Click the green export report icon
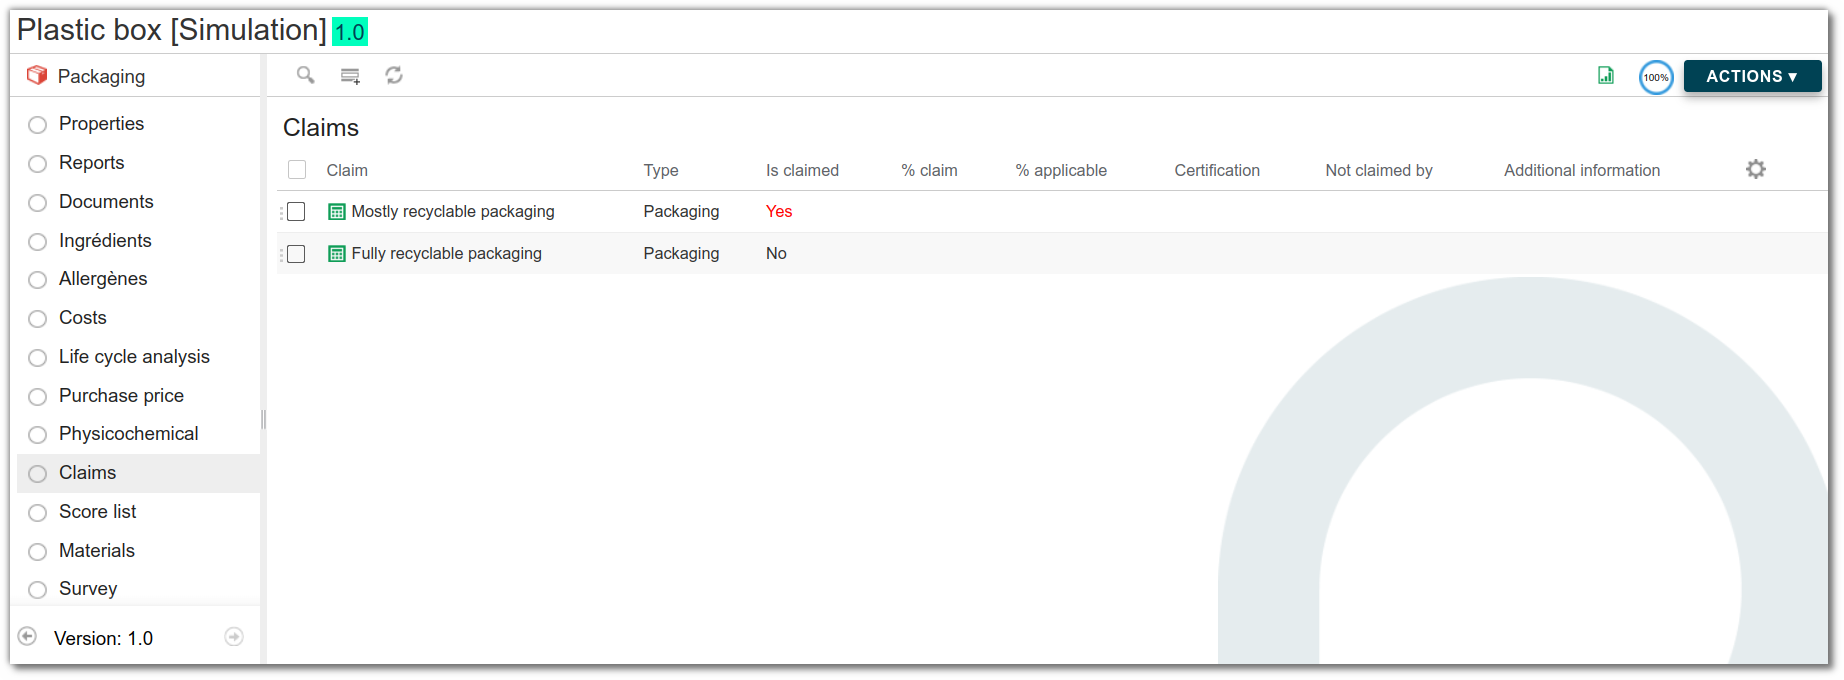 pyautogui.click(x=1606, y=76)
